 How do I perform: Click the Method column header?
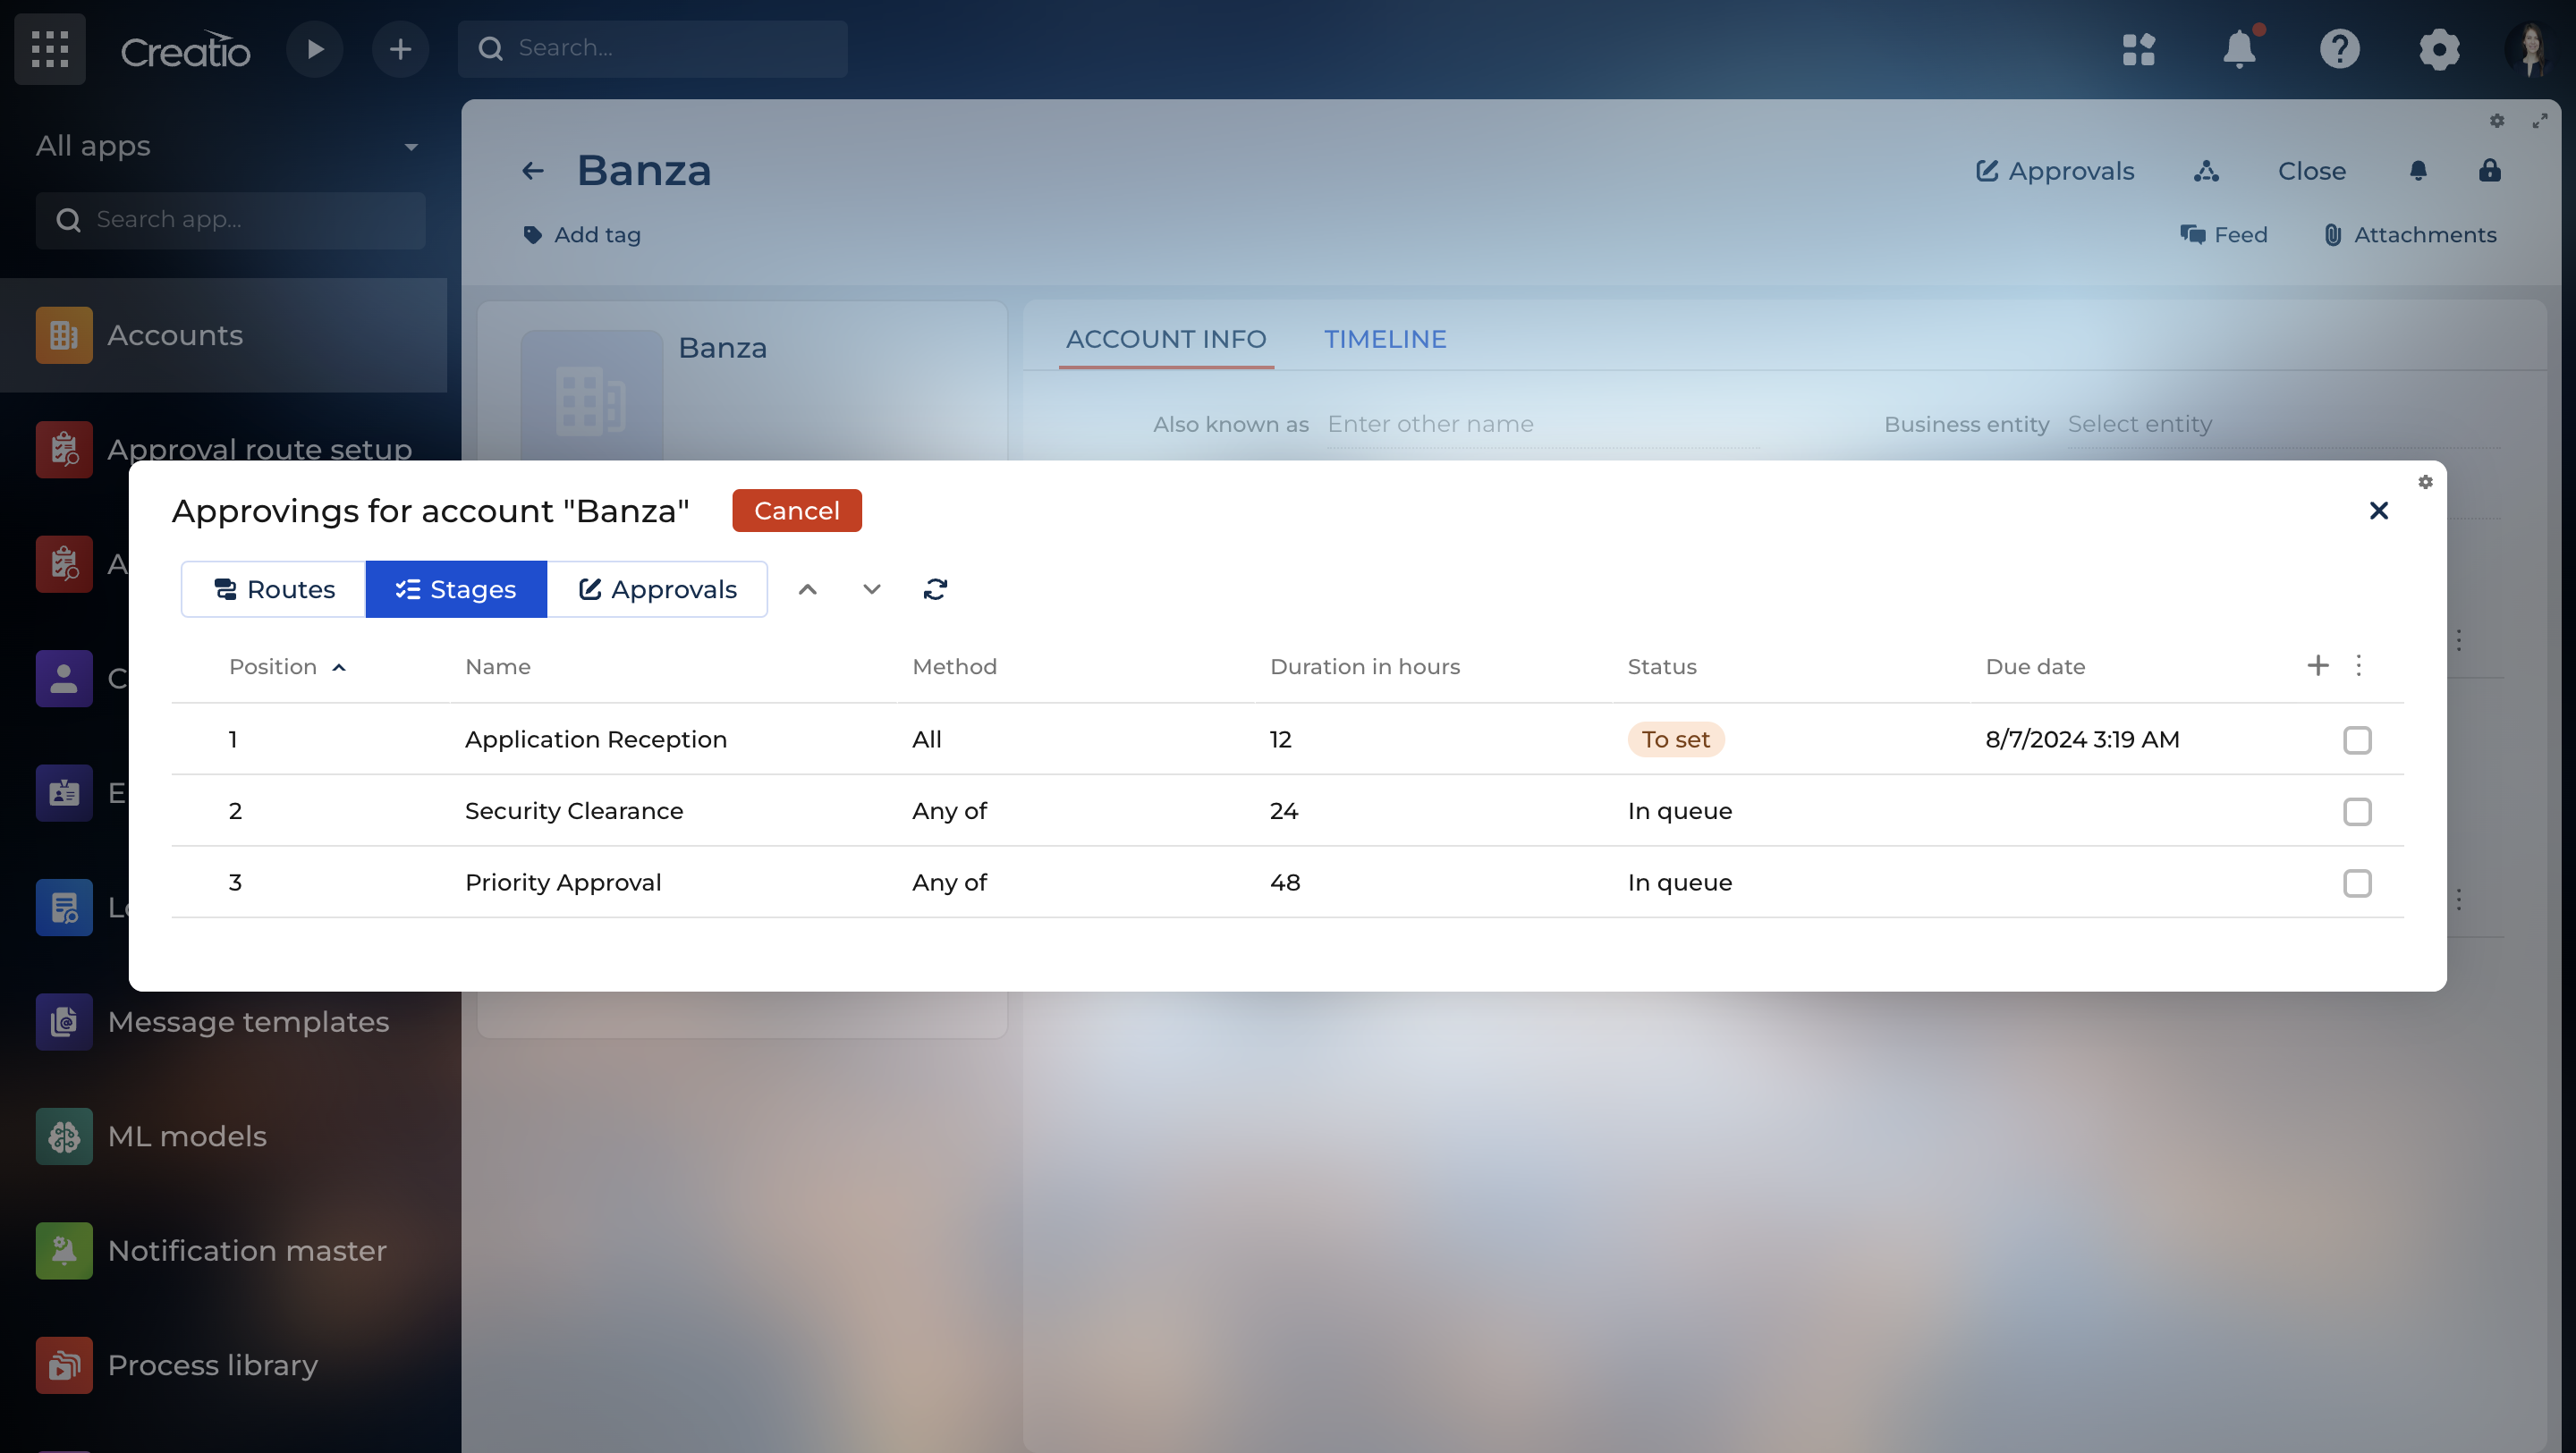click(954, 666)
